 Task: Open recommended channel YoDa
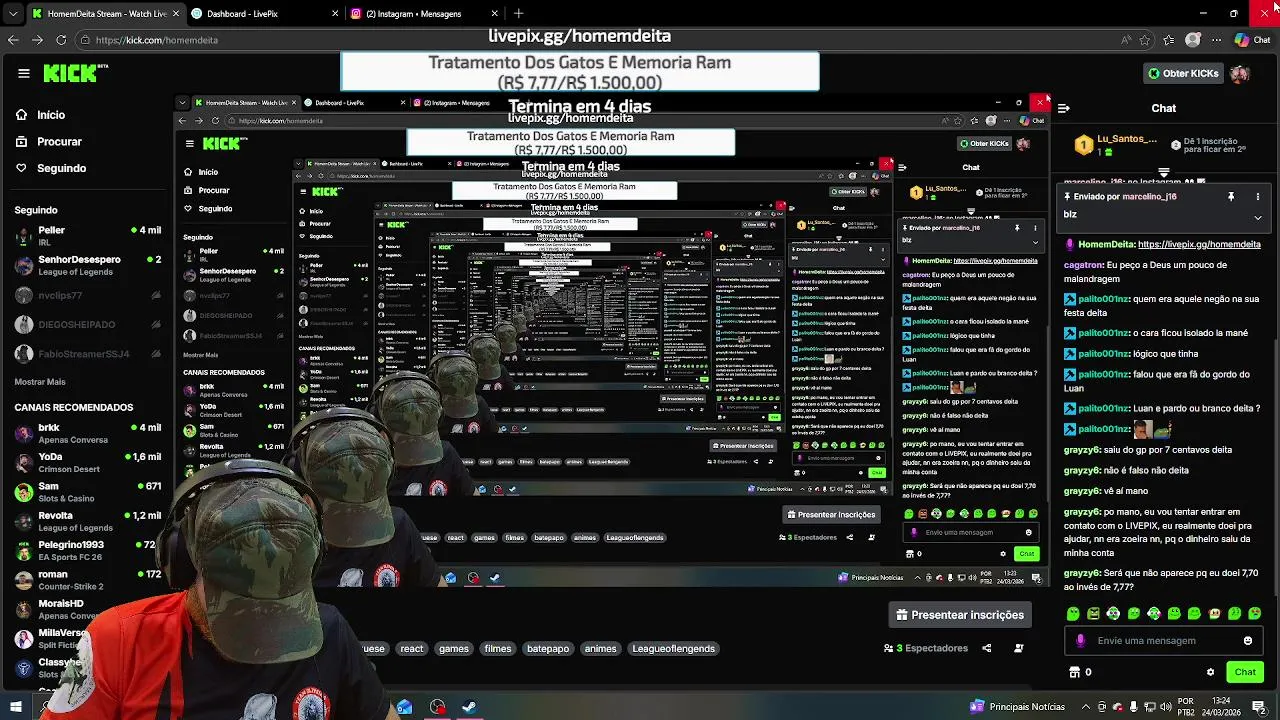[x=87, y=462]
